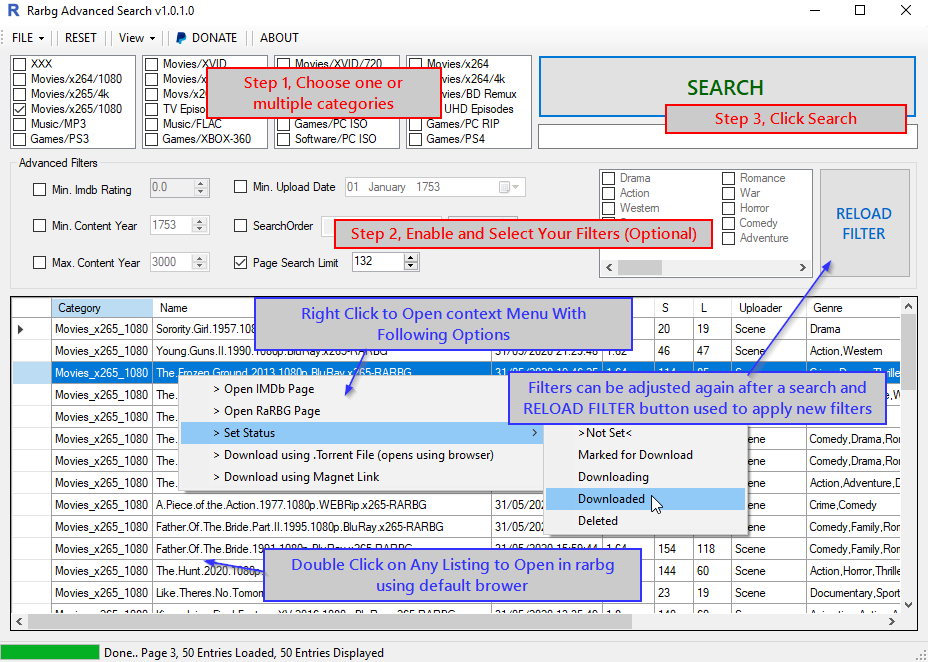Check the Drama genre filter

608,178
